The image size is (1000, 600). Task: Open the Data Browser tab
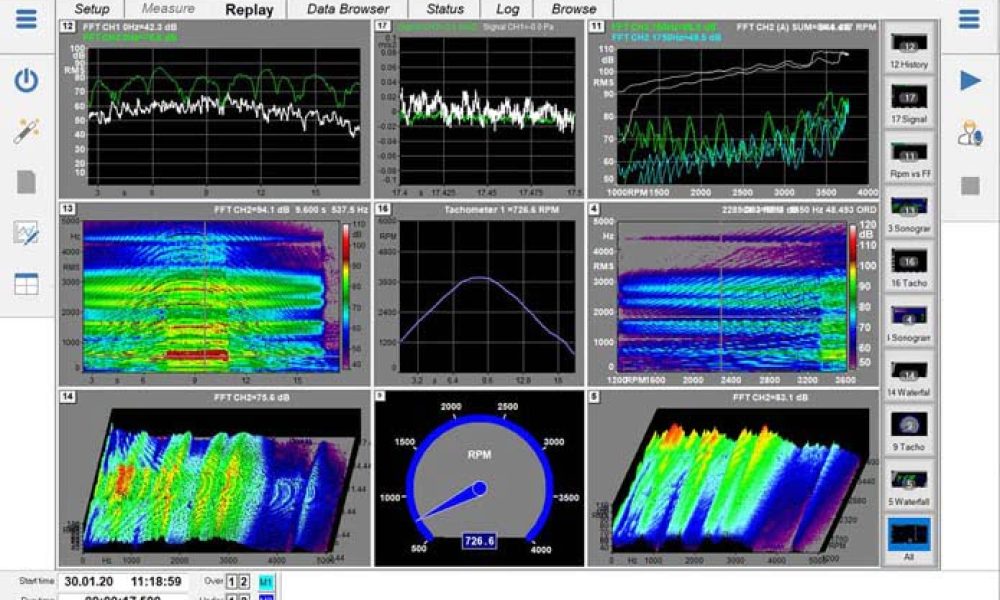pos(350,9)
